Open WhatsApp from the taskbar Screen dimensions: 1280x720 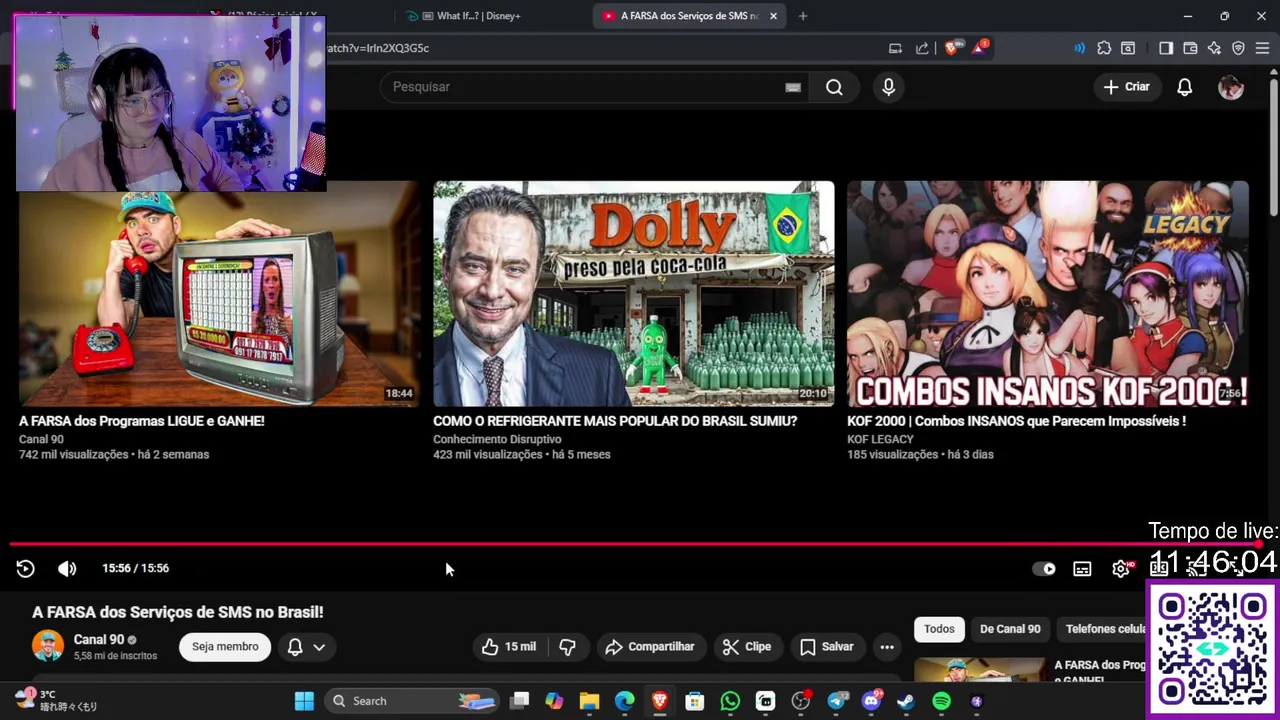pos(730,701)
